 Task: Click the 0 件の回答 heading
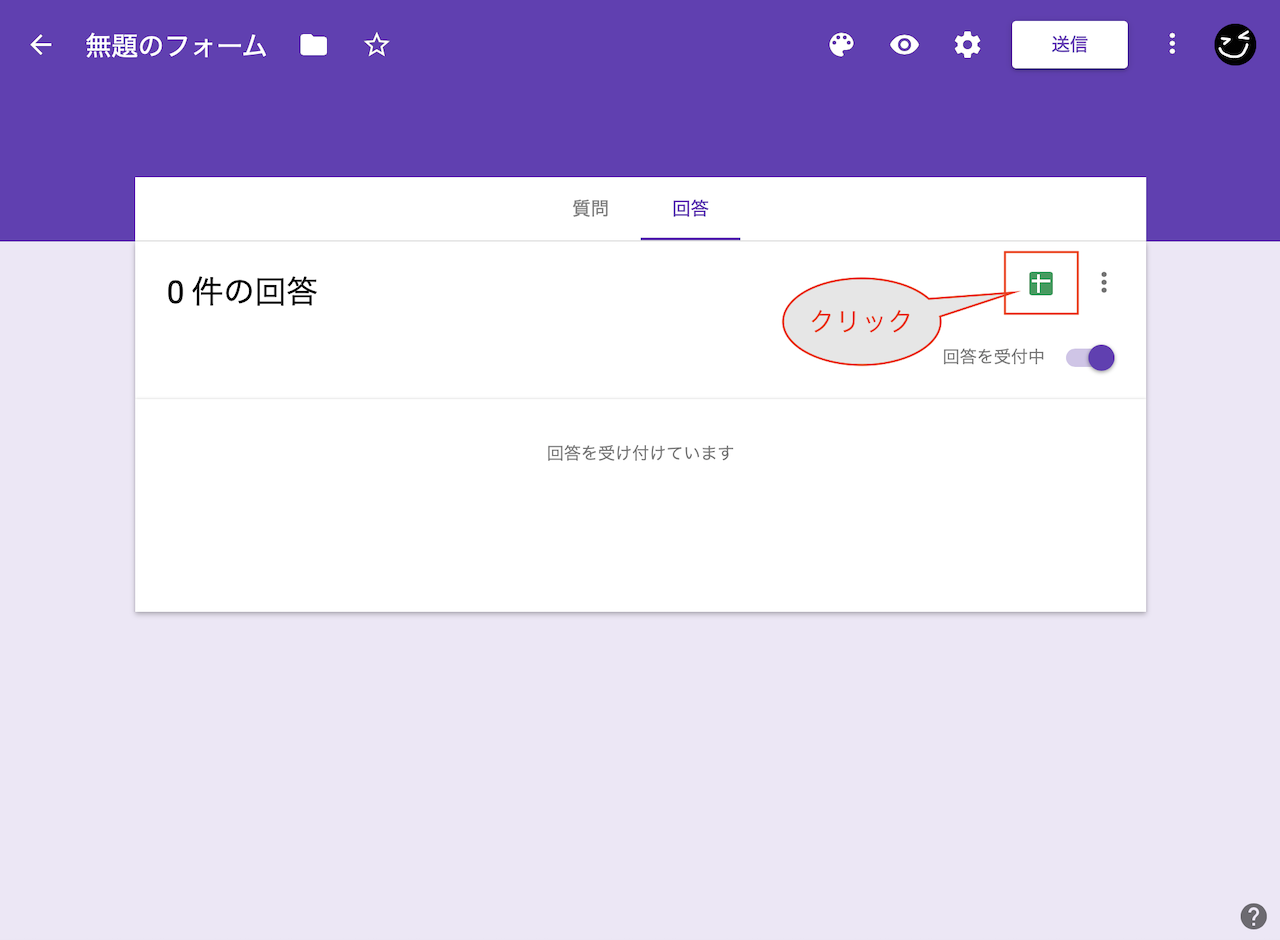(242, 292)
